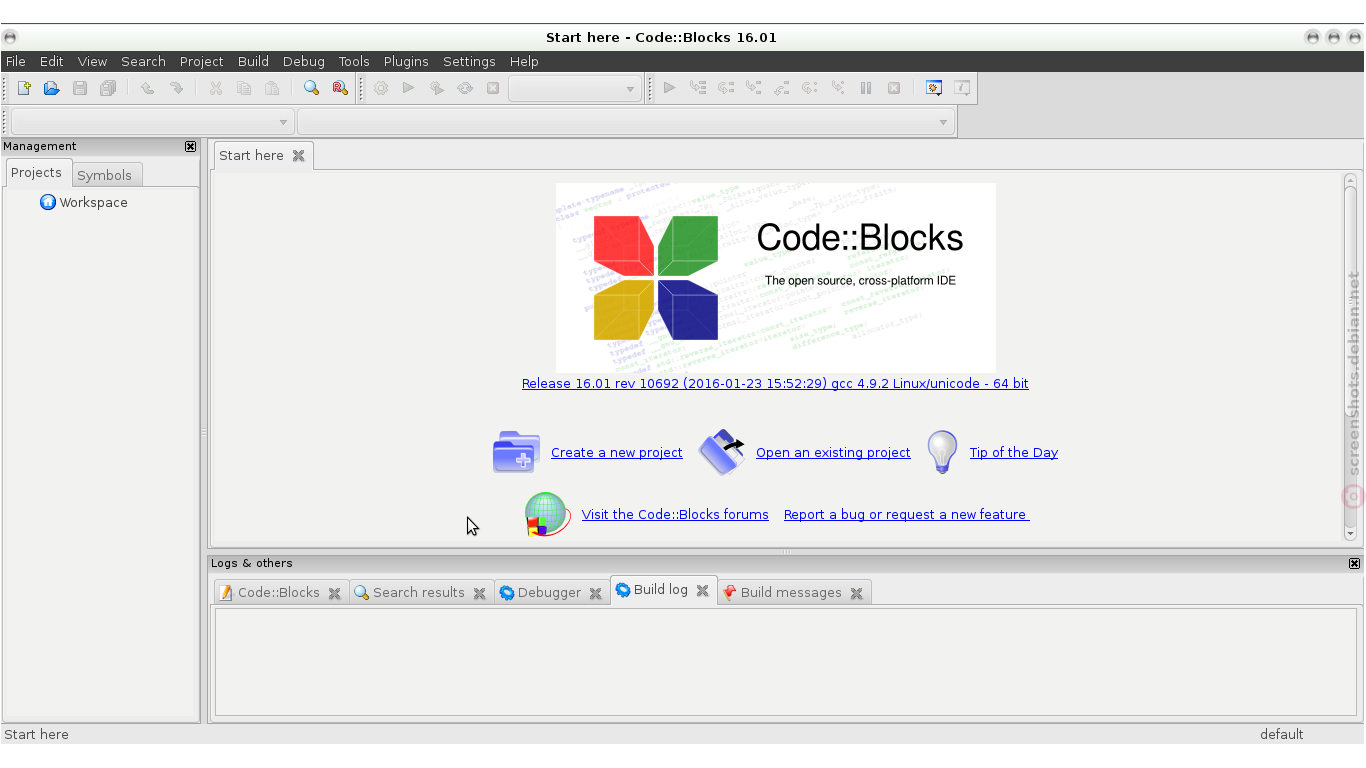Open the Project menu

[202, 61]
